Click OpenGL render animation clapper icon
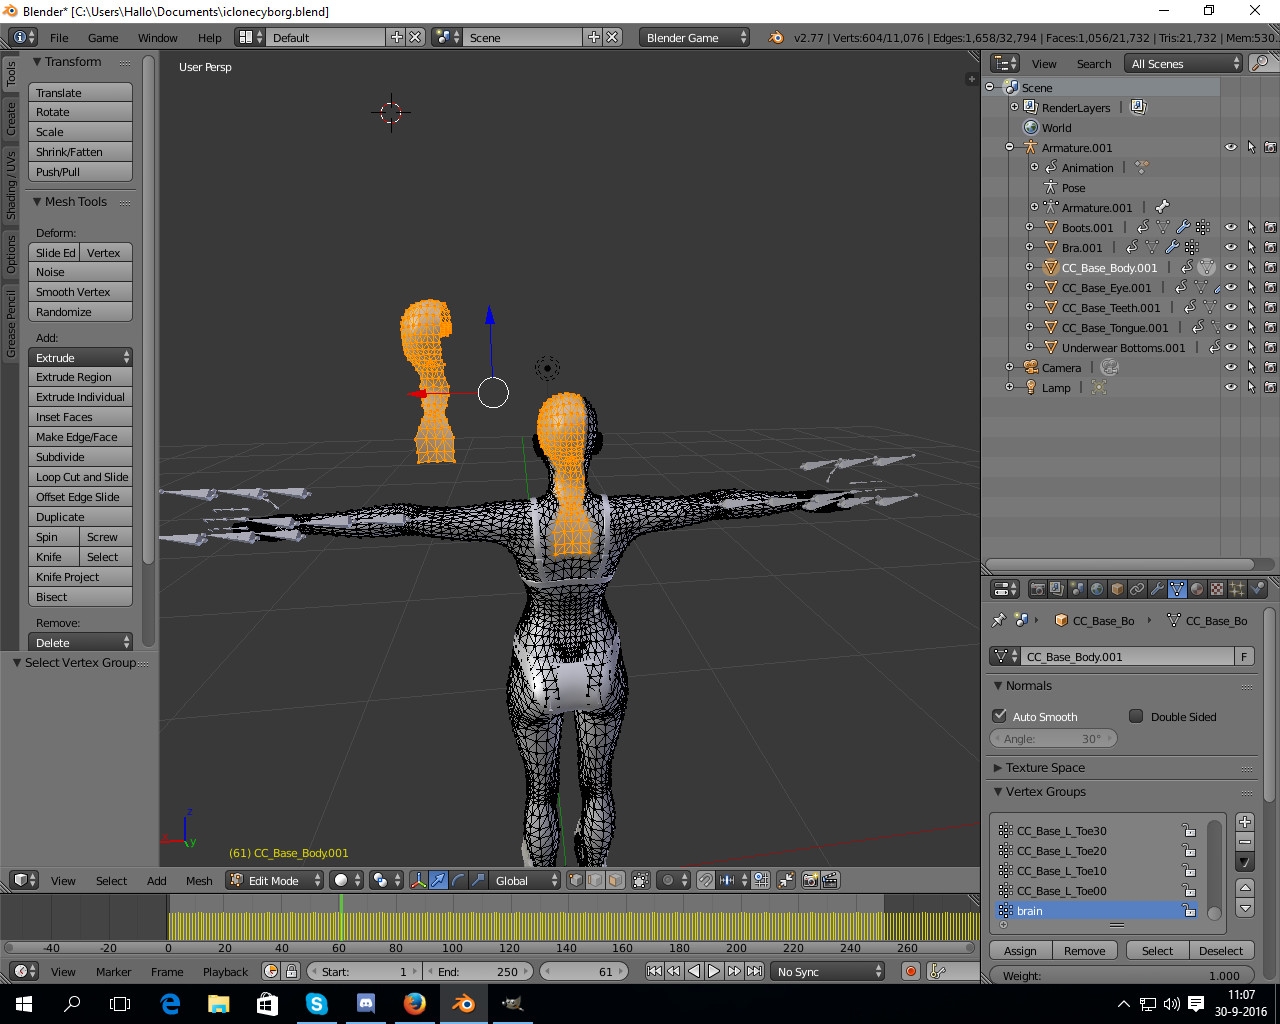 [x=831, y=880]
